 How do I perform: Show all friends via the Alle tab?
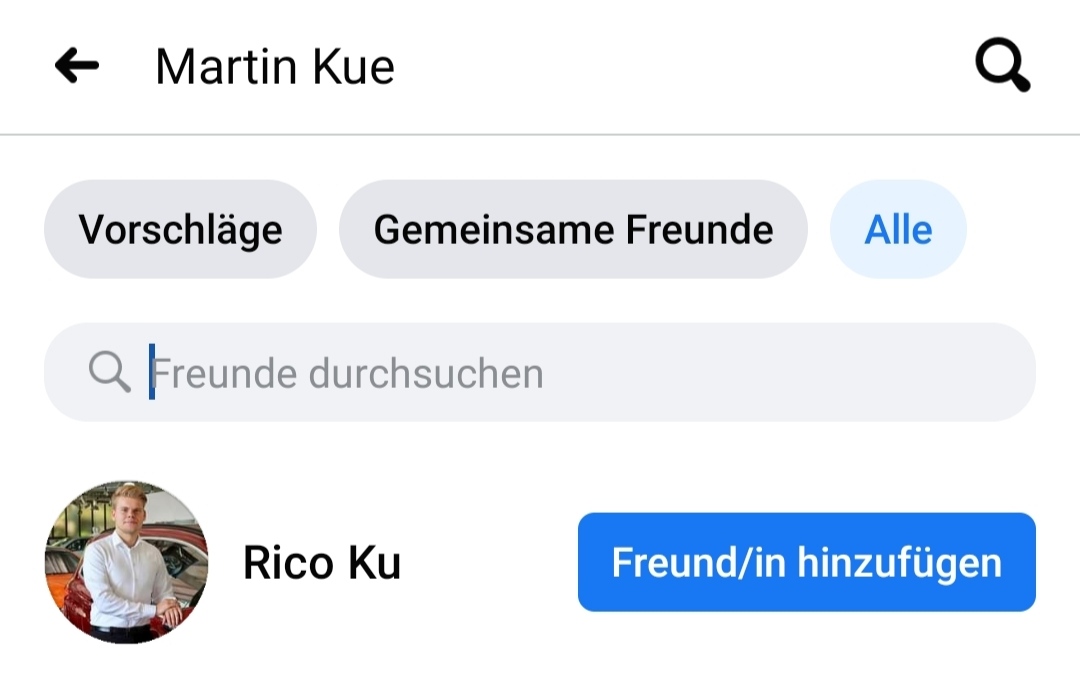(x=898, y=229)
